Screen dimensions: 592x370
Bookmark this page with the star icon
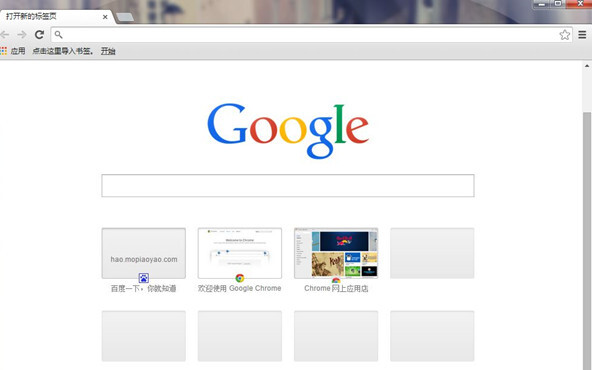pos(564,35)
